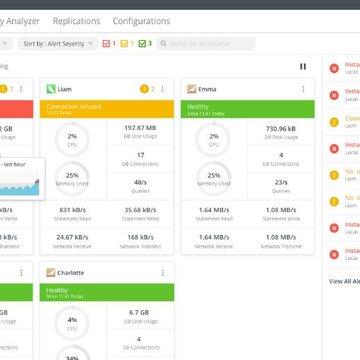360x360 pixels.
Task: Click Liam's 197.87 MB DB Disk Usage
Action: [140, 132]
